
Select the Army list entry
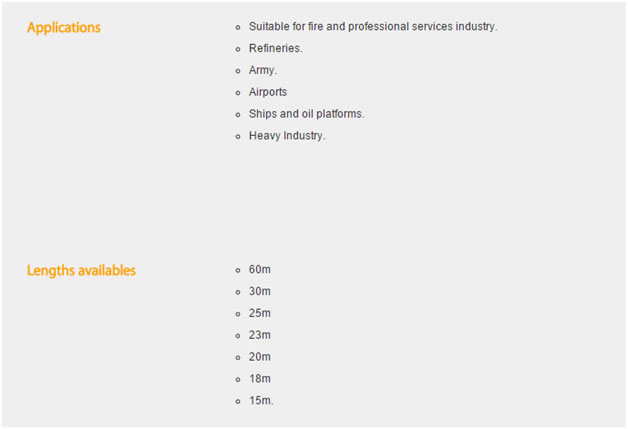tap(262, 70)
